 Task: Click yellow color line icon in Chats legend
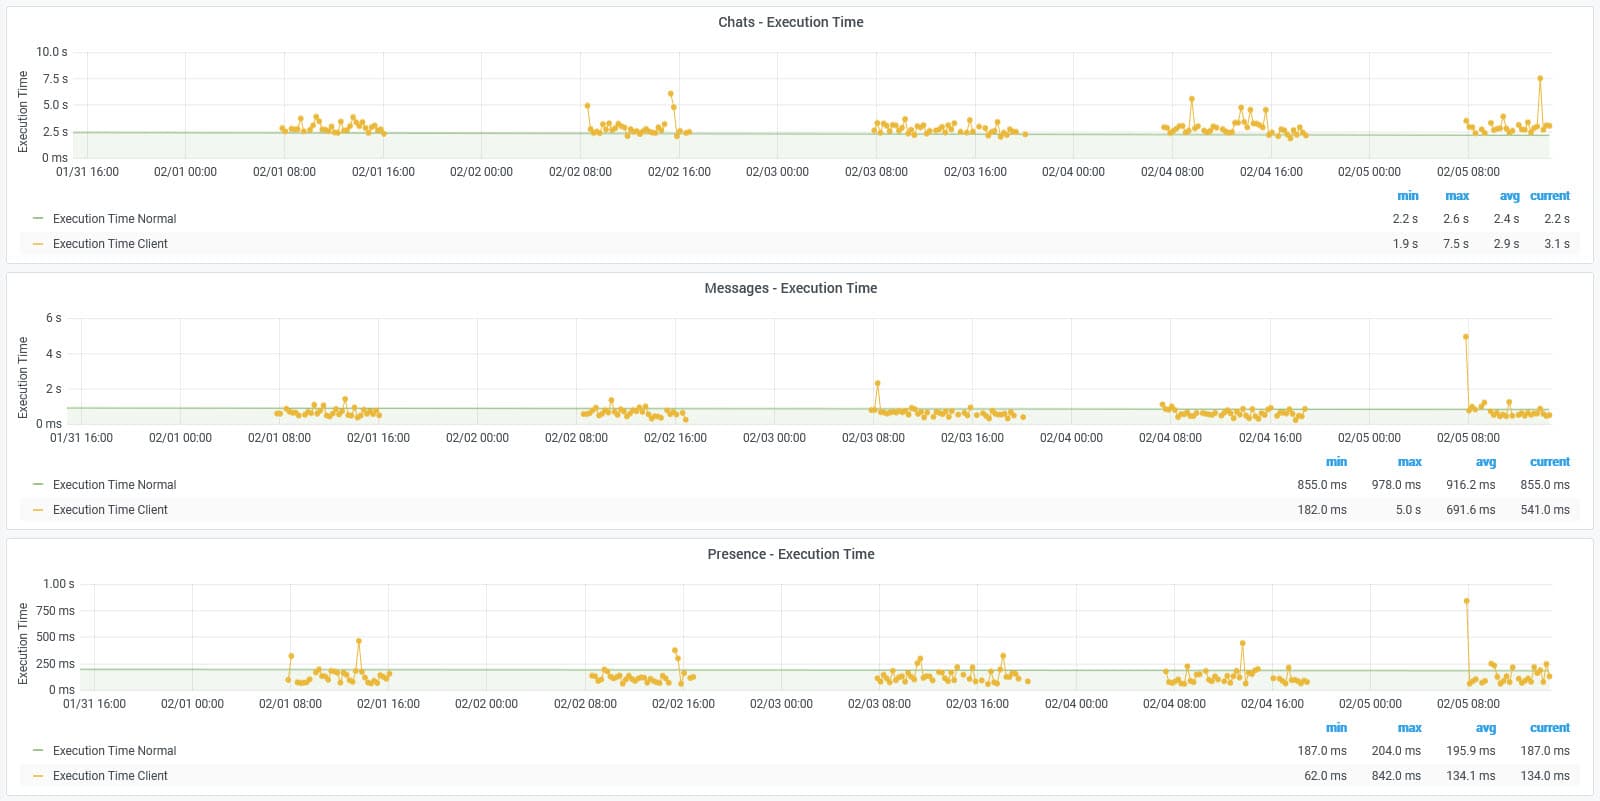pyautogui.click(x=38, y=244)
